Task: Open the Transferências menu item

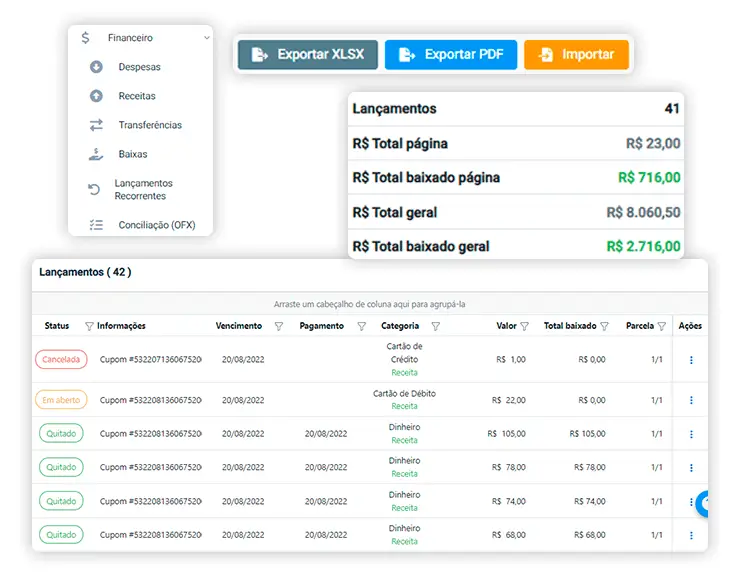Action: pyautogui.click(x=150, y=125)
